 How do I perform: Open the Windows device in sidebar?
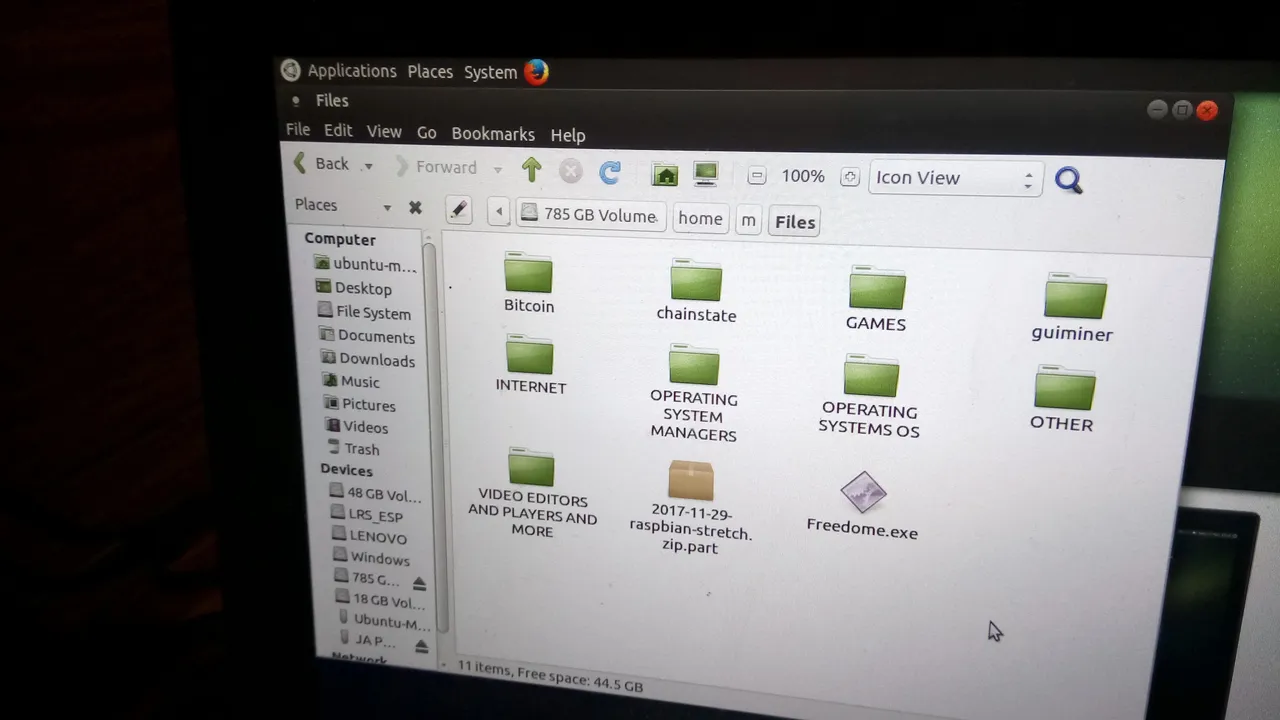pyautogui.click(x=373, y=558)
